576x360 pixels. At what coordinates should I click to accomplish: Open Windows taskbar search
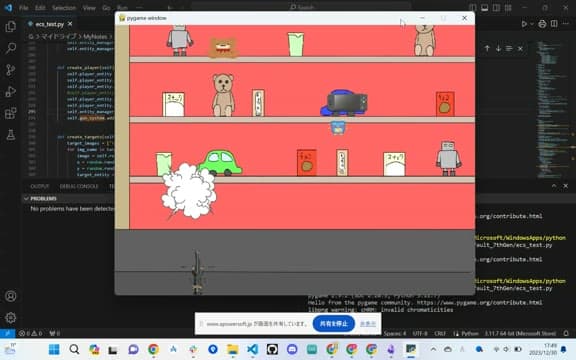pyautogui.click(x=74, y=349)
